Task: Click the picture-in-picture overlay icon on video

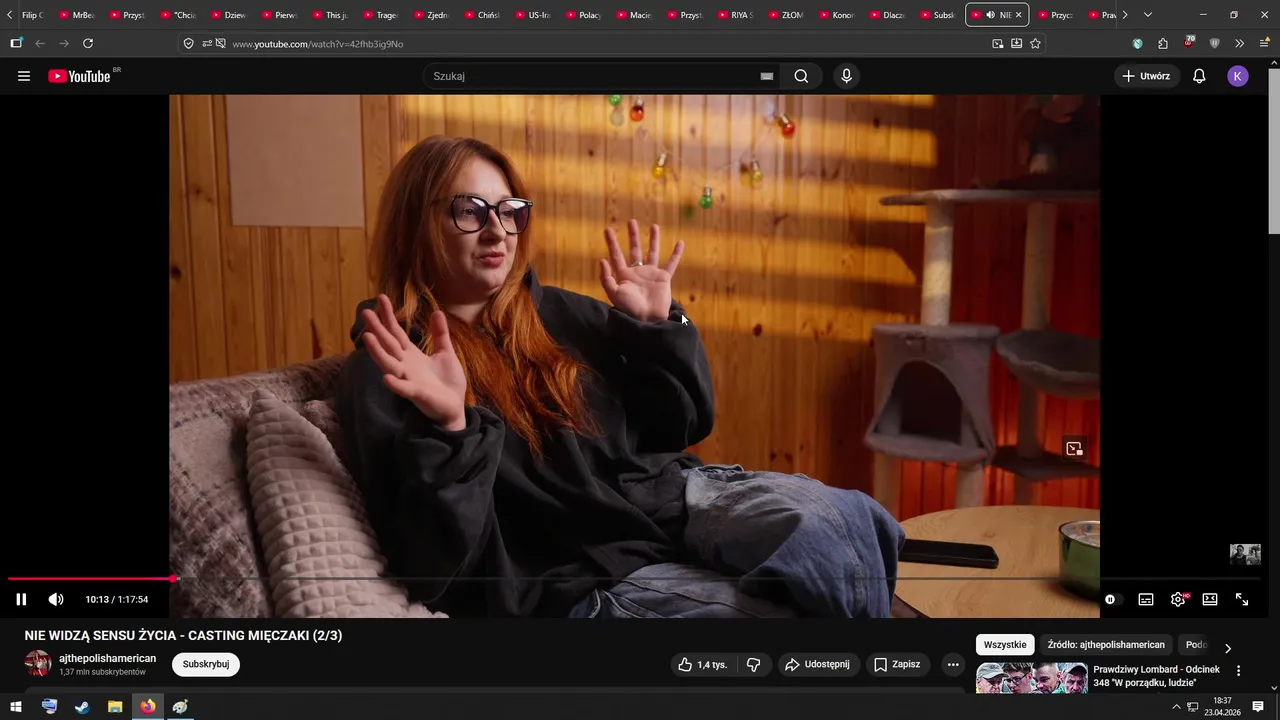Action: pos(1074,449)
